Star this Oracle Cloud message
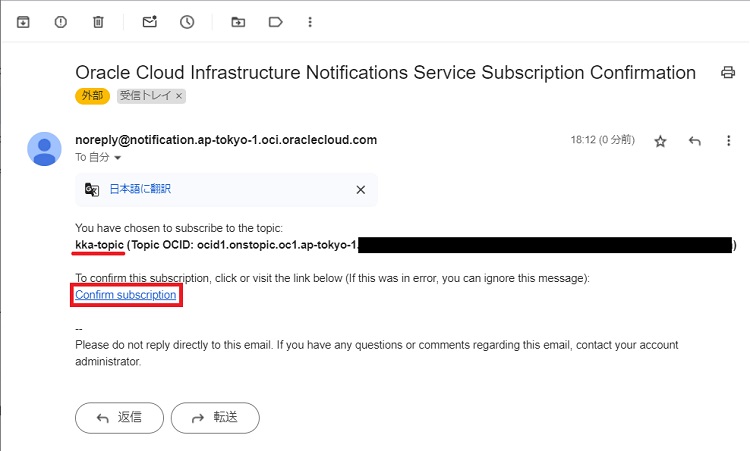The width and height of the screenshot is (750, 451). pos(660,141)
